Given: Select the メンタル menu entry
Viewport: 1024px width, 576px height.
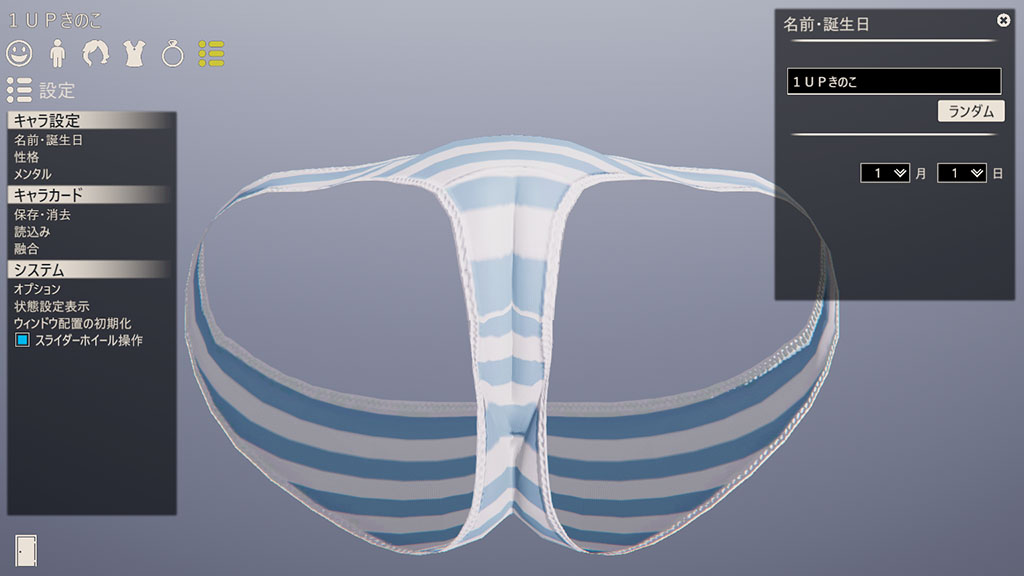Looking at the screenshot, I should tap(33, 174).
